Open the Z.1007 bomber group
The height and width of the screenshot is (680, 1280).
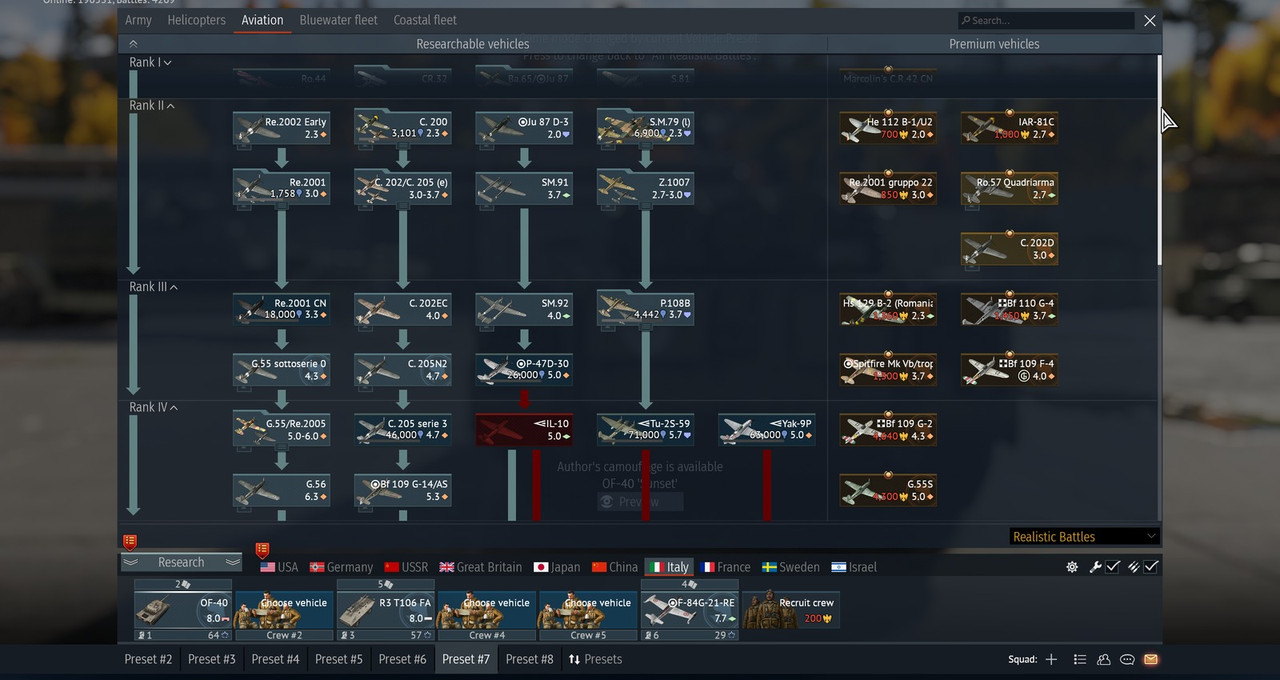tap(645, 188)
